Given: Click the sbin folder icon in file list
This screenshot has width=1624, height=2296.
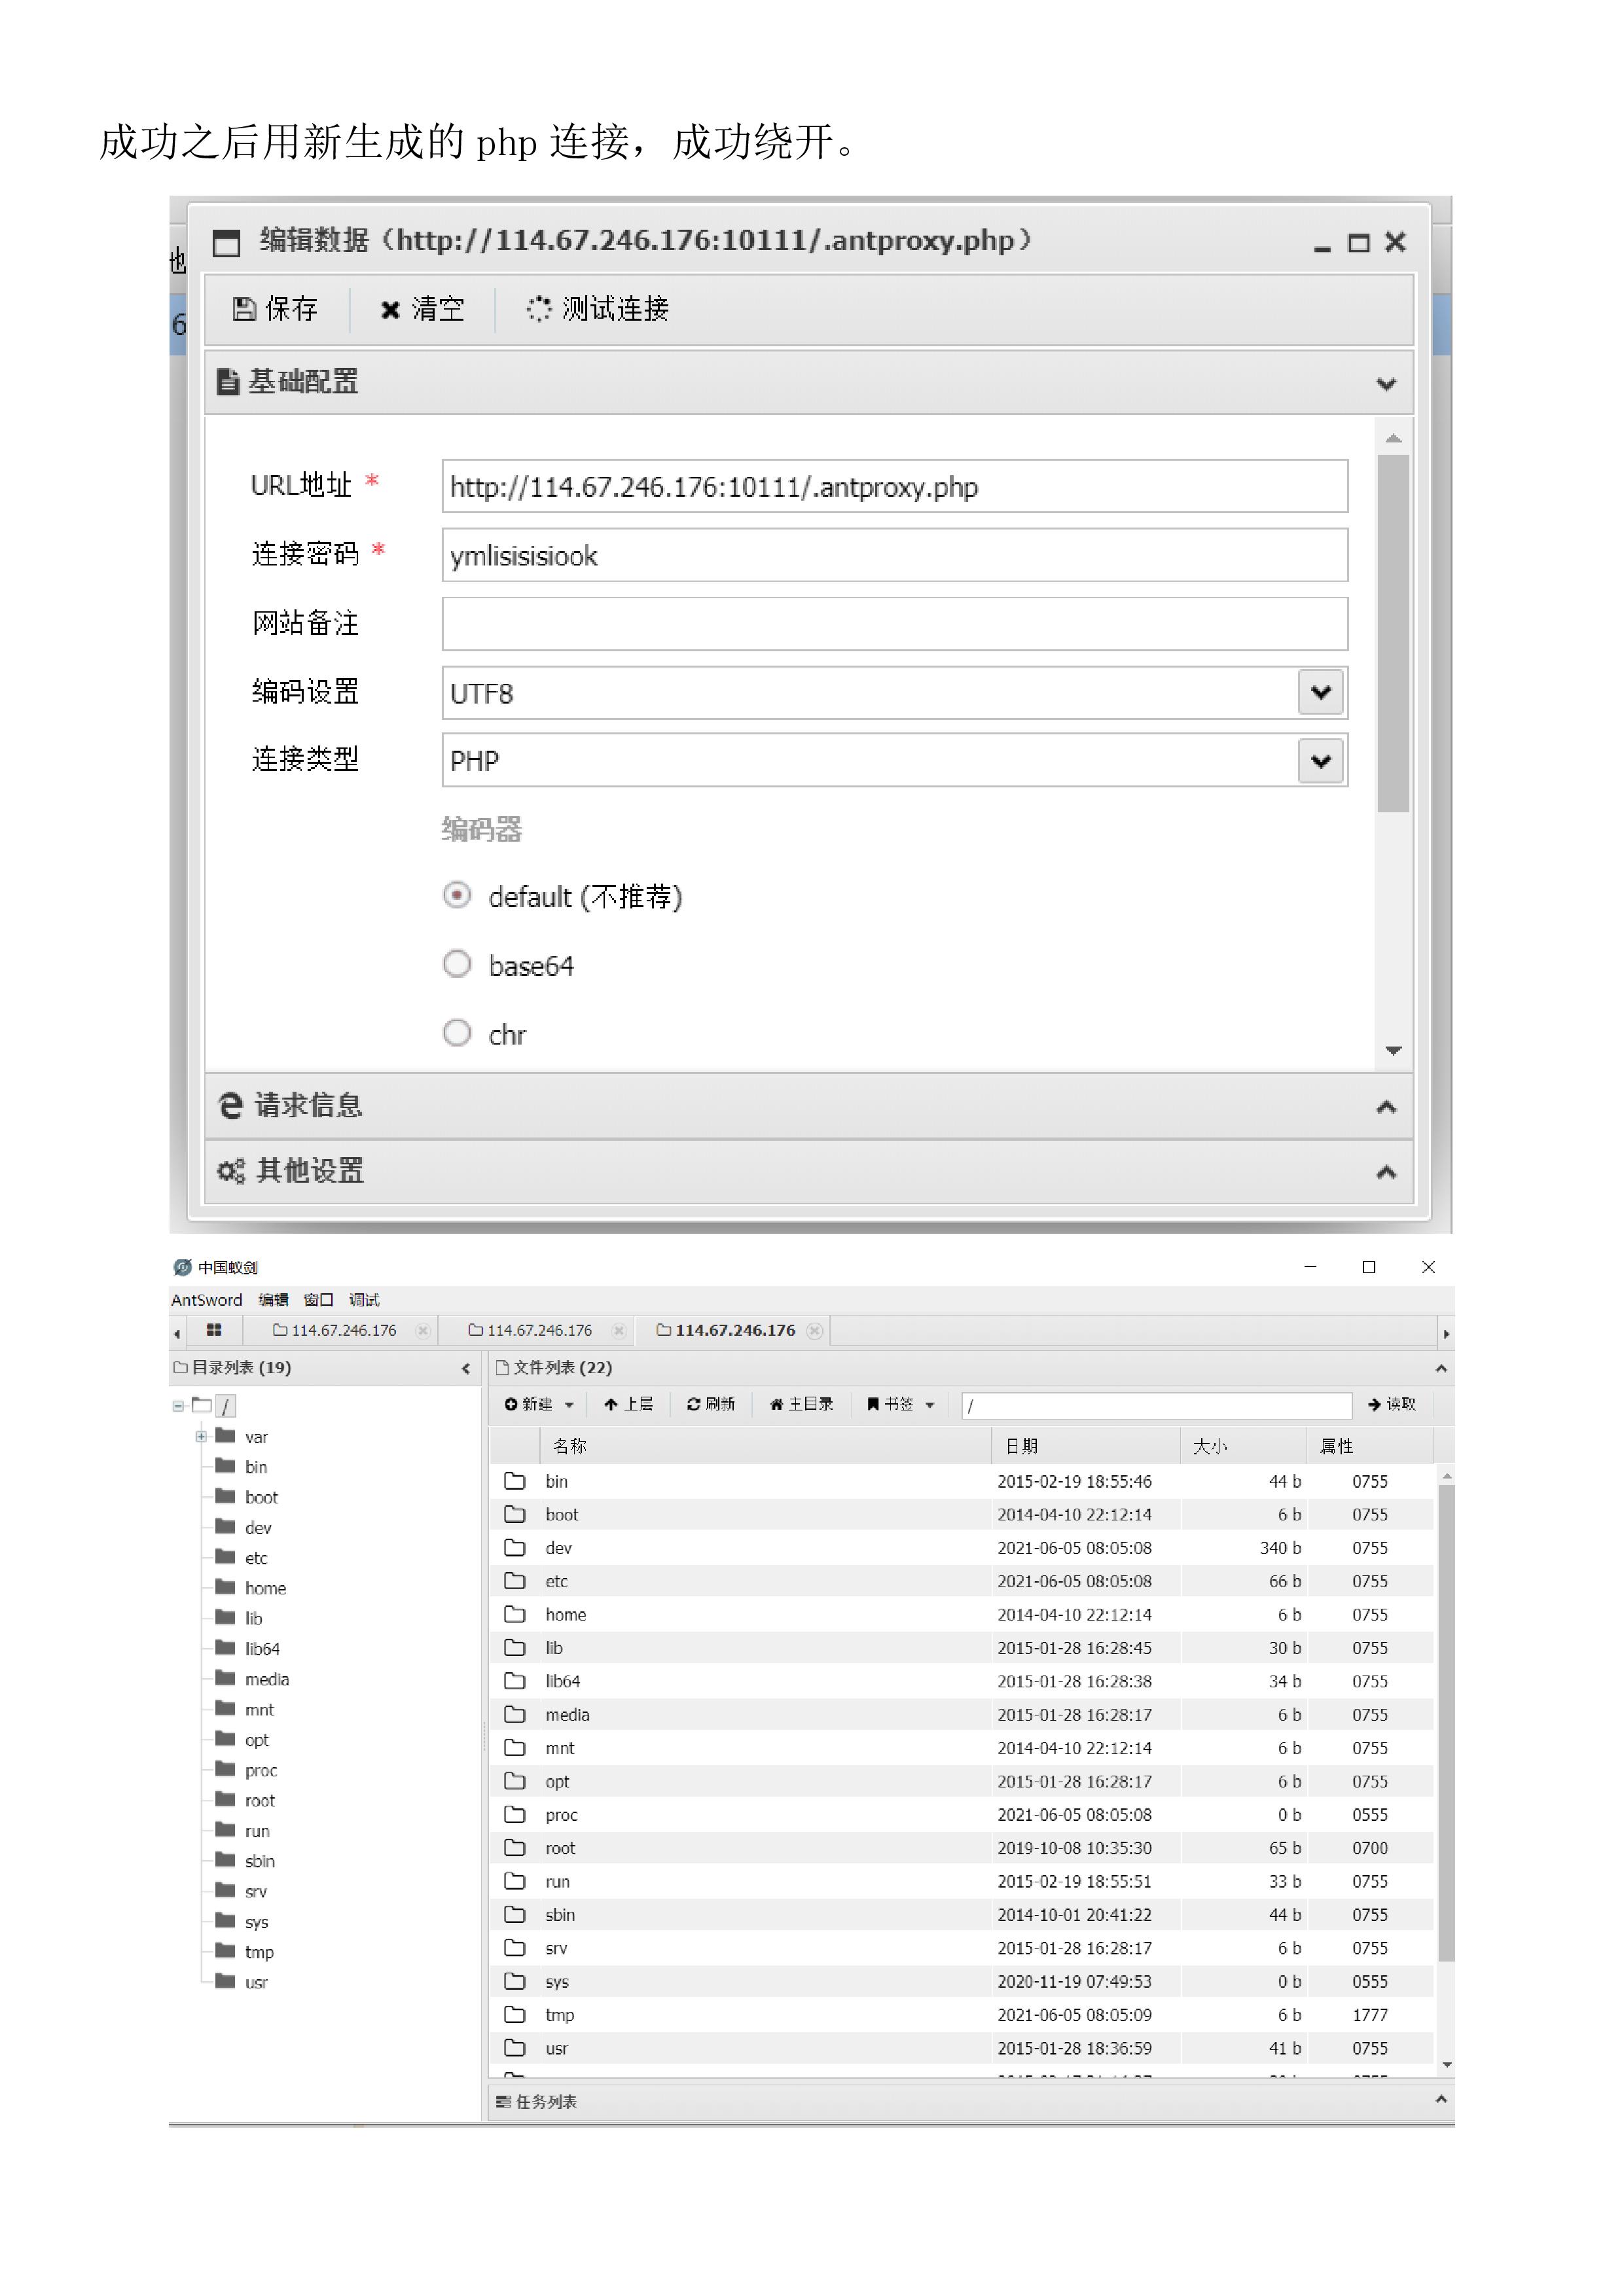Looking at the screenshot, I should click(515, 1914).
